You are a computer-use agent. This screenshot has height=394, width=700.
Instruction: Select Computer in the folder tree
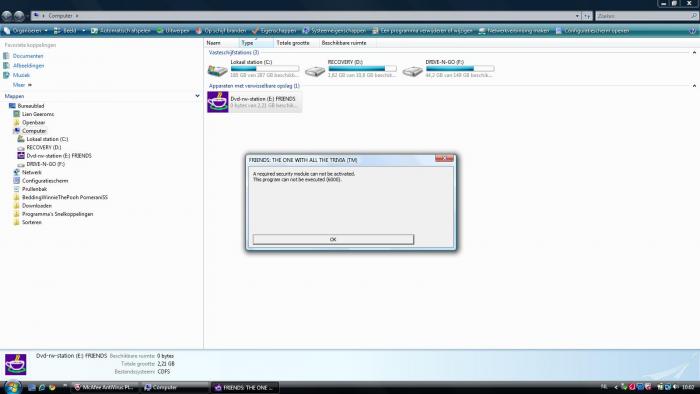(x=34, y=131)
